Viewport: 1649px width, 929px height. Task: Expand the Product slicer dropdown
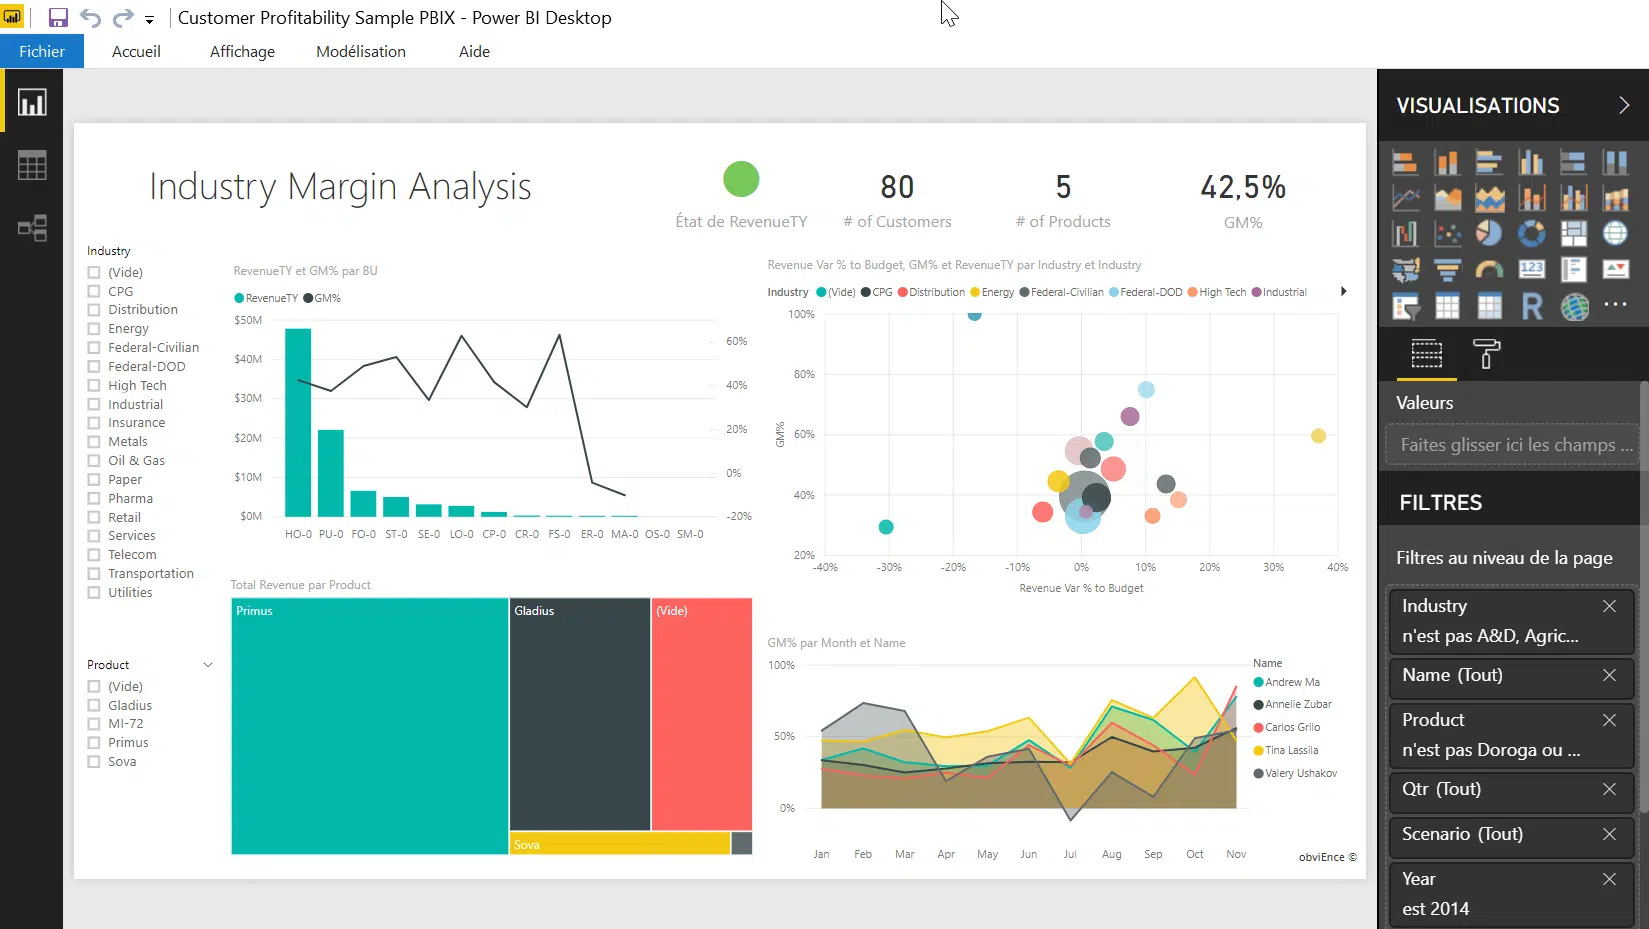207,664
